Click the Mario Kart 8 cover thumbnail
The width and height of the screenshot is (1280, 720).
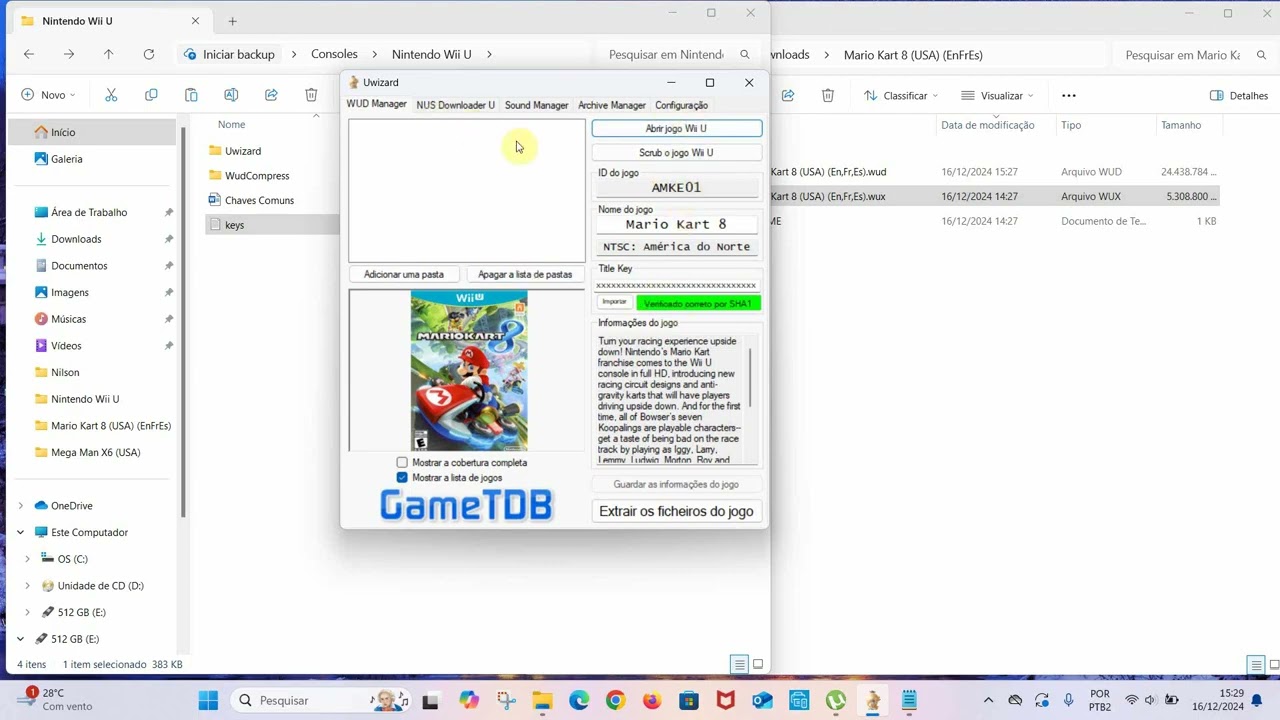point(469,371)
